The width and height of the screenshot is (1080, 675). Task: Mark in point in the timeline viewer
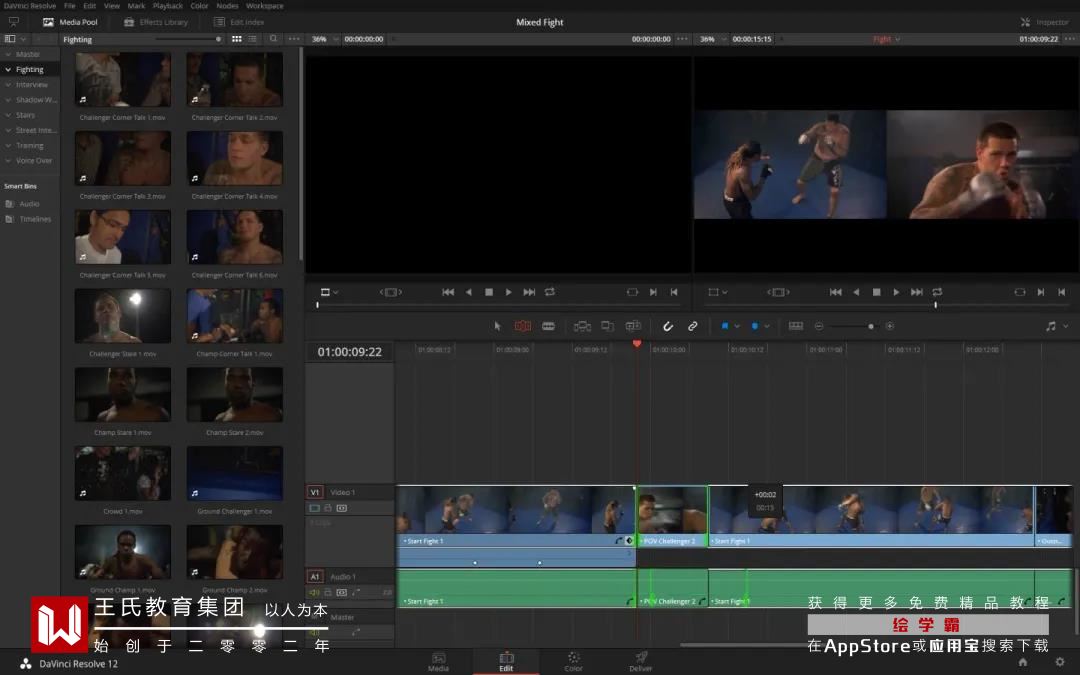[x=1041, y=292]
